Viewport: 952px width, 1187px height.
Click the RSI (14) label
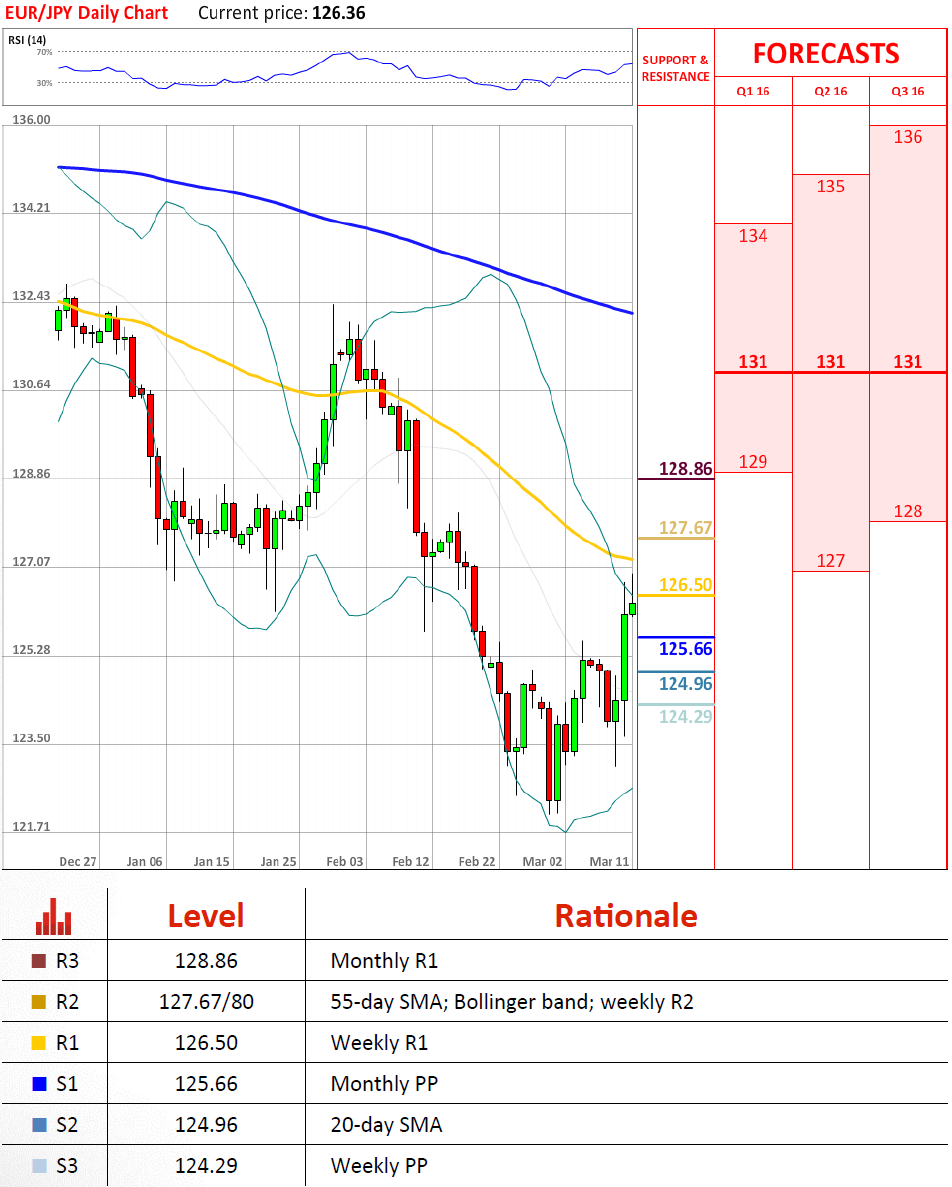[x=27, y=40]
